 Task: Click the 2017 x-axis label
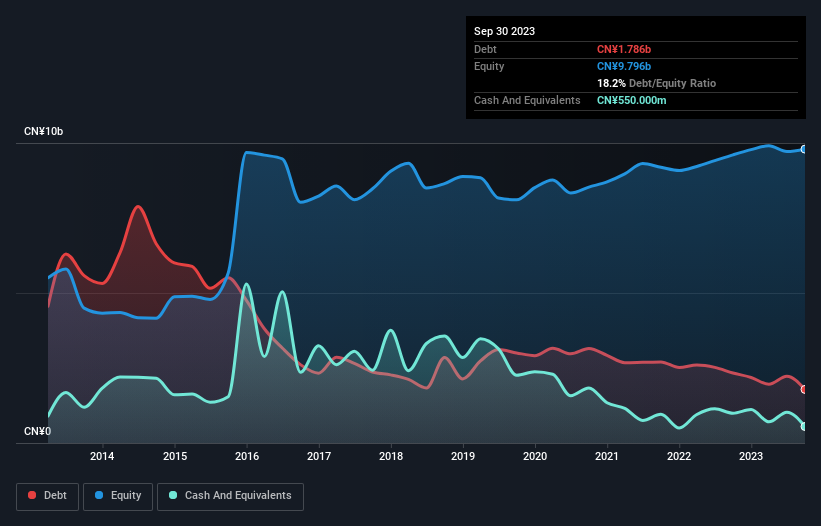319,456
